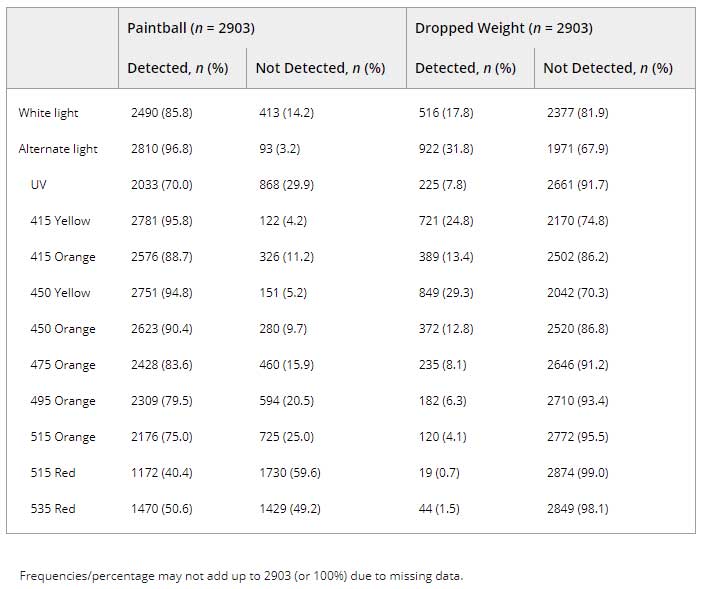
Task: Click the Paintball column group header
Action: click(191, 28)
